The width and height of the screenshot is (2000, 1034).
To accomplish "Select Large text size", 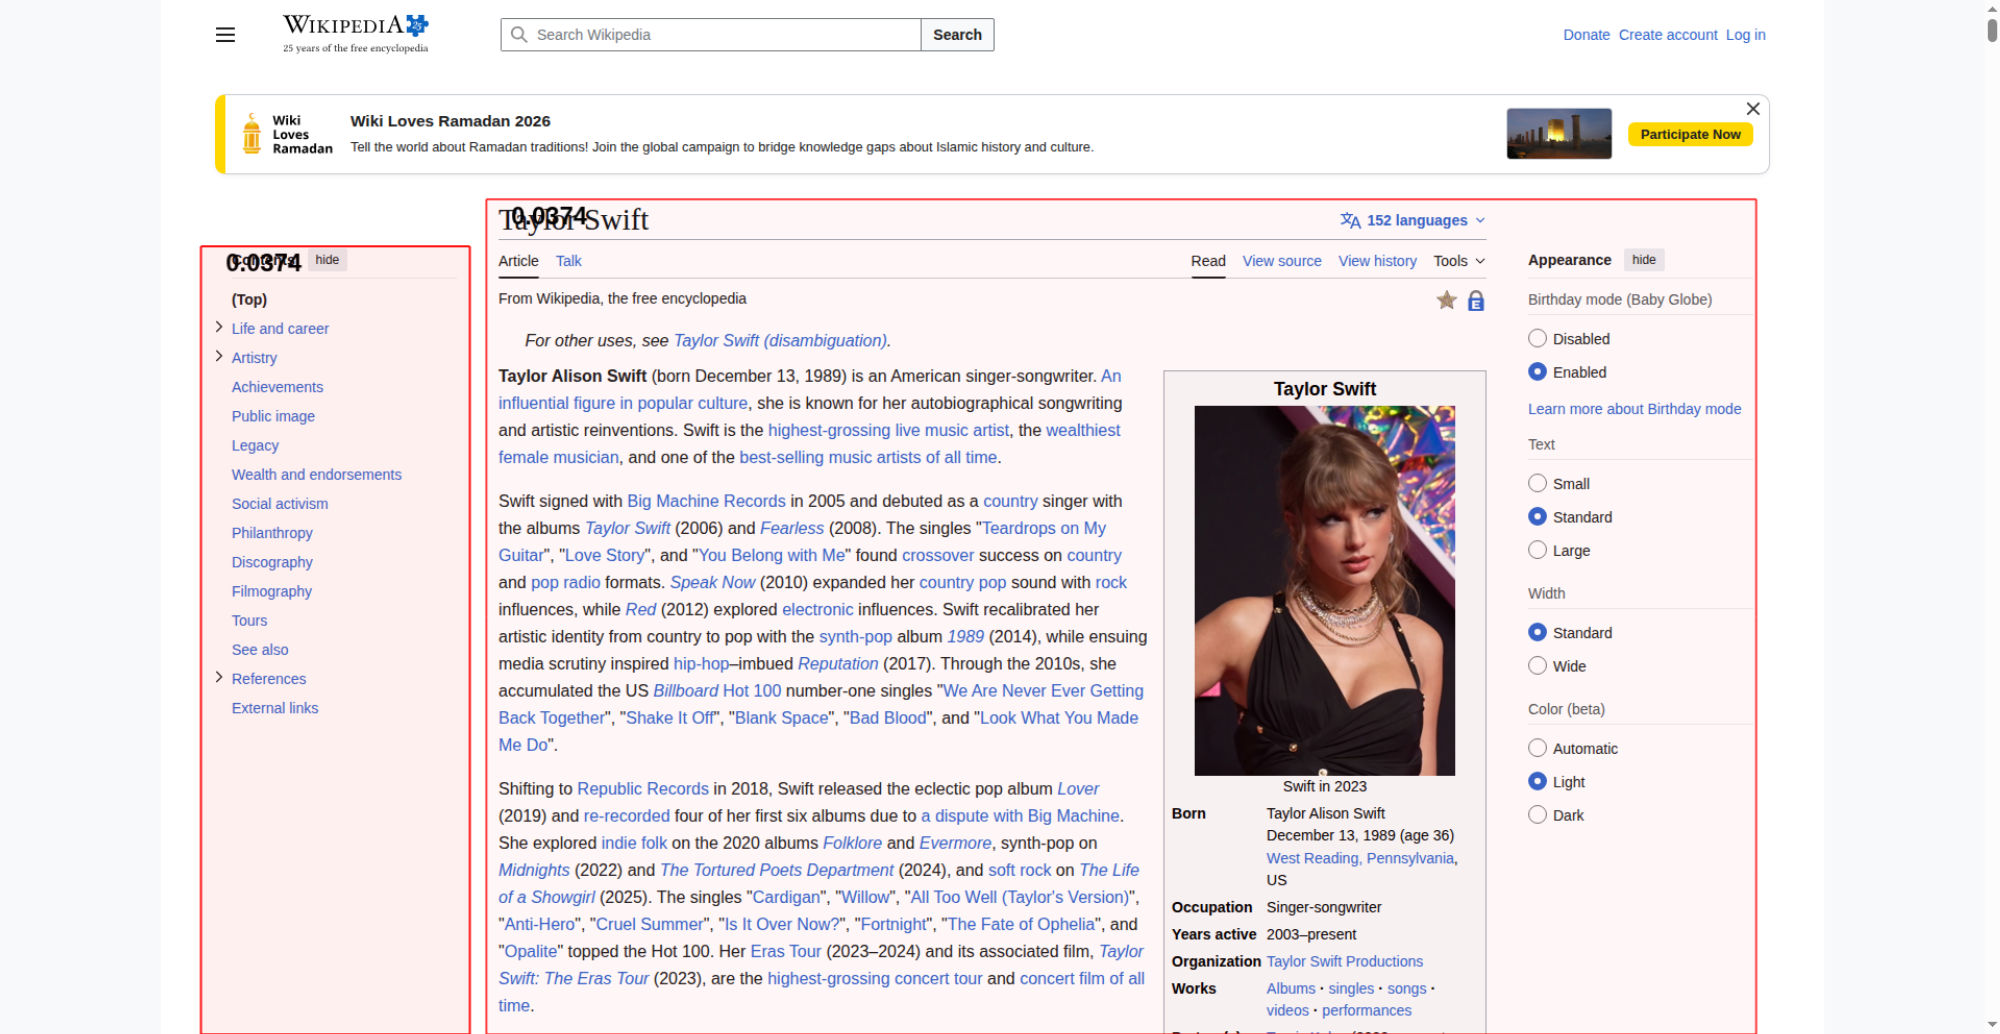I will [x=1537, y=550].
